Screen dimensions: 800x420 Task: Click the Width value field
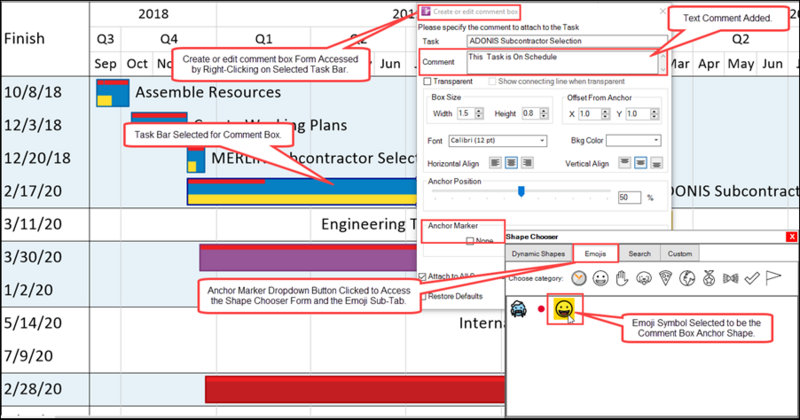click(x=465, y=113)
